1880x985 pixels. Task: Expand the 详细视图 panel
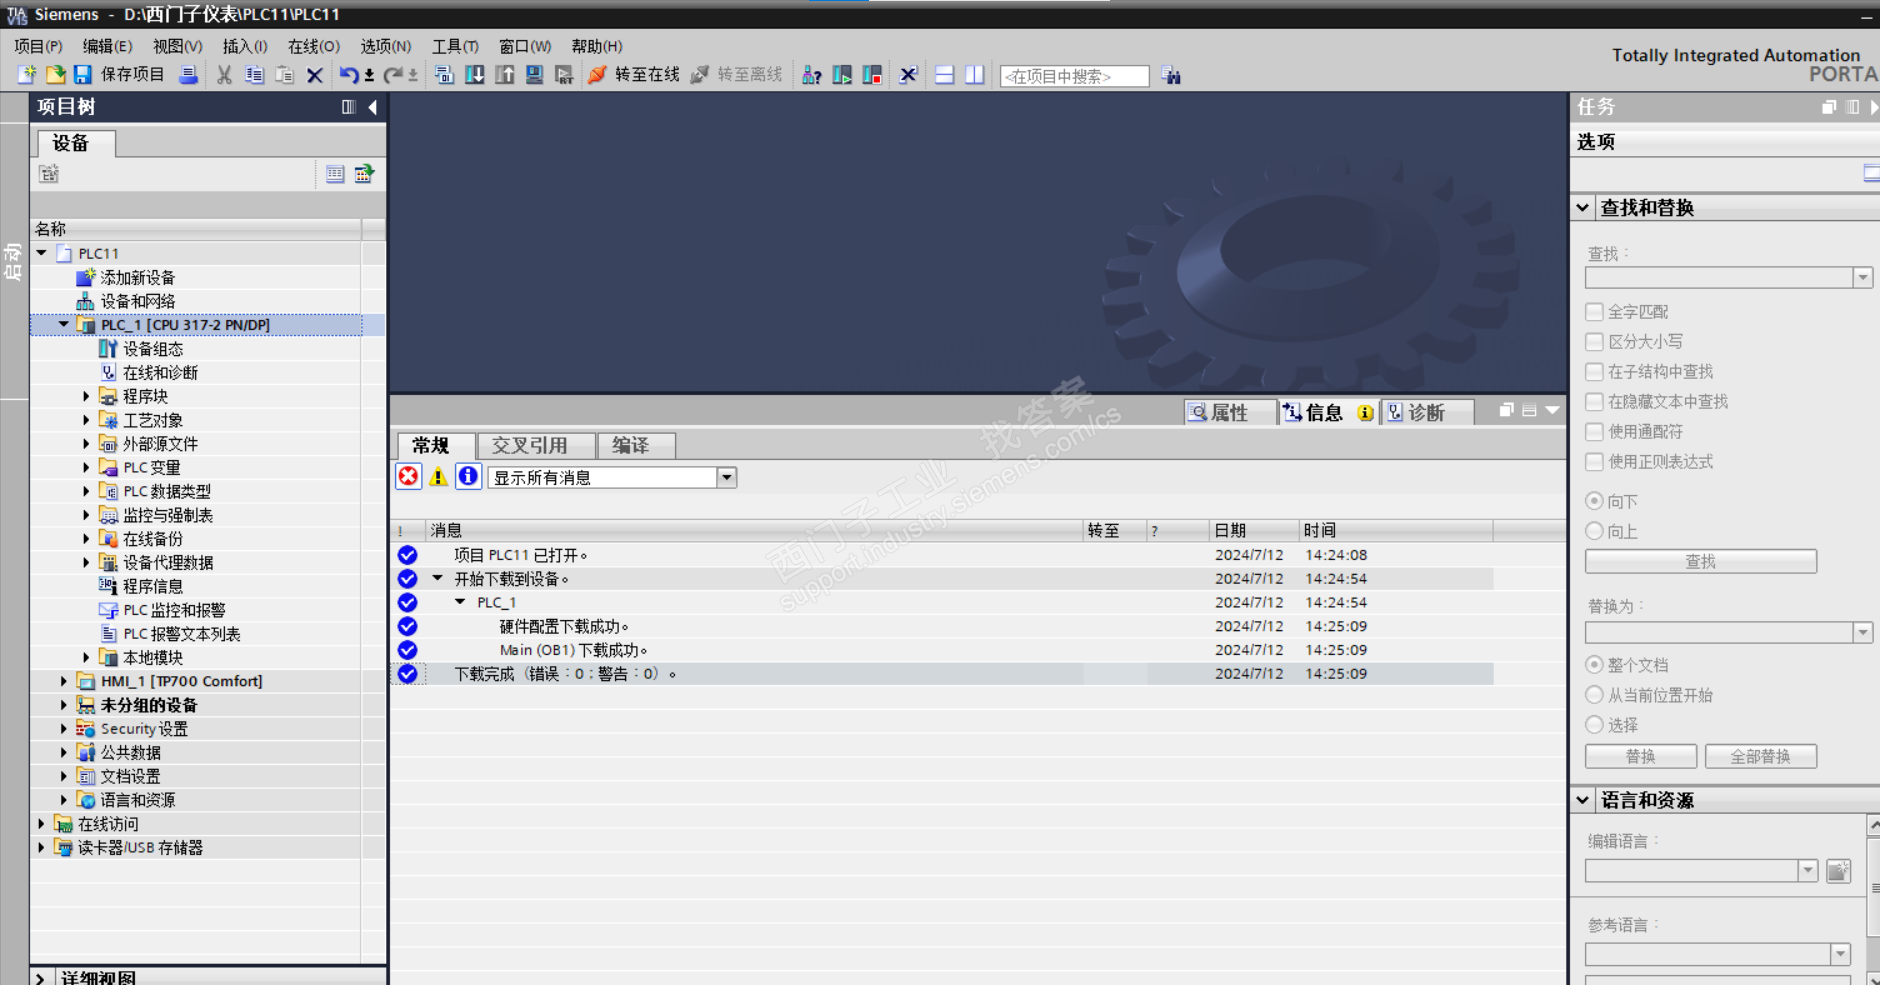point(40,978)
